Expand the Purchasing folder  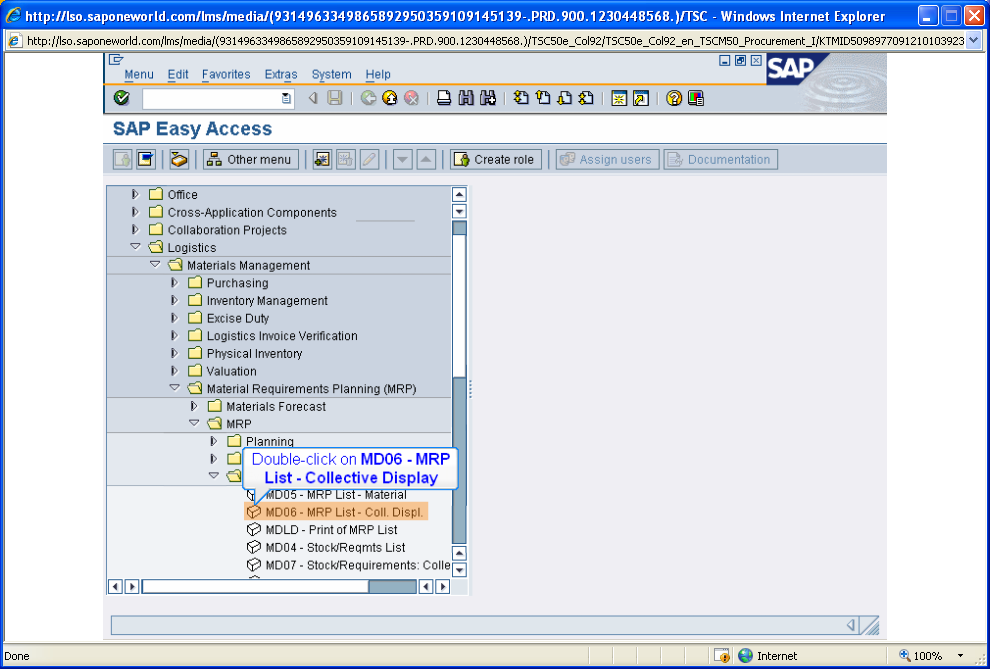[174, 283]
